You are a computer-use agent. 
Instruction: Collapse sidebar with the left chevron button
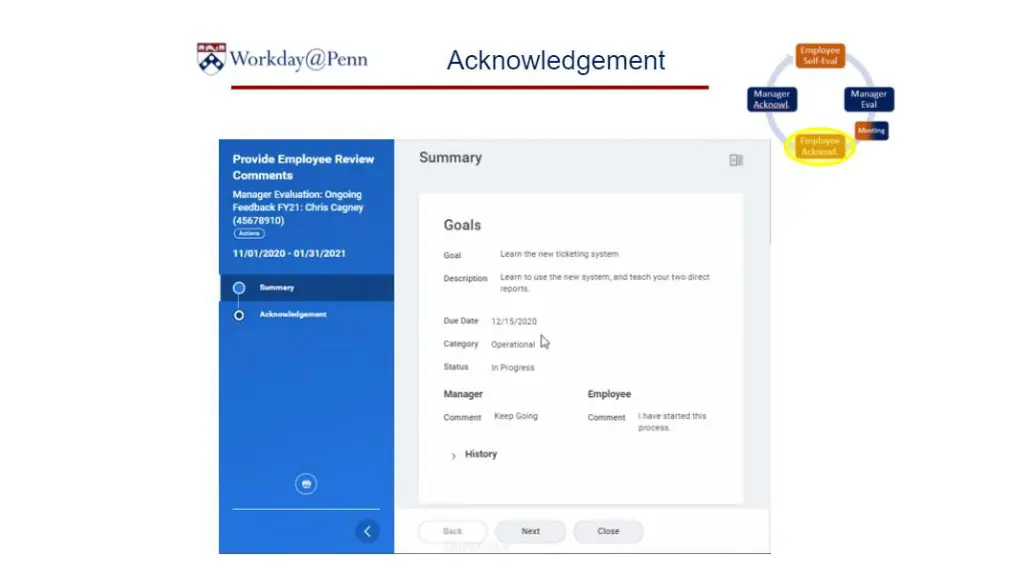367,531
